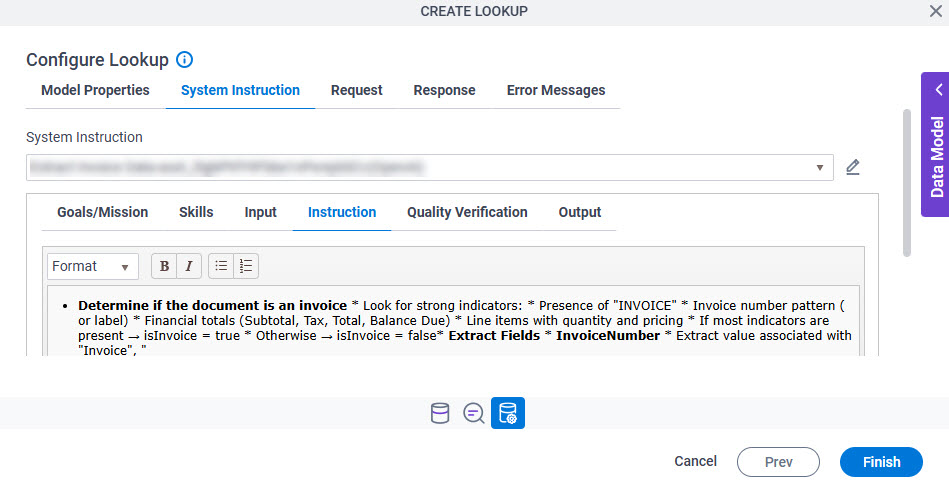
Task: Open the Request tab
Action: pos(356,90)
